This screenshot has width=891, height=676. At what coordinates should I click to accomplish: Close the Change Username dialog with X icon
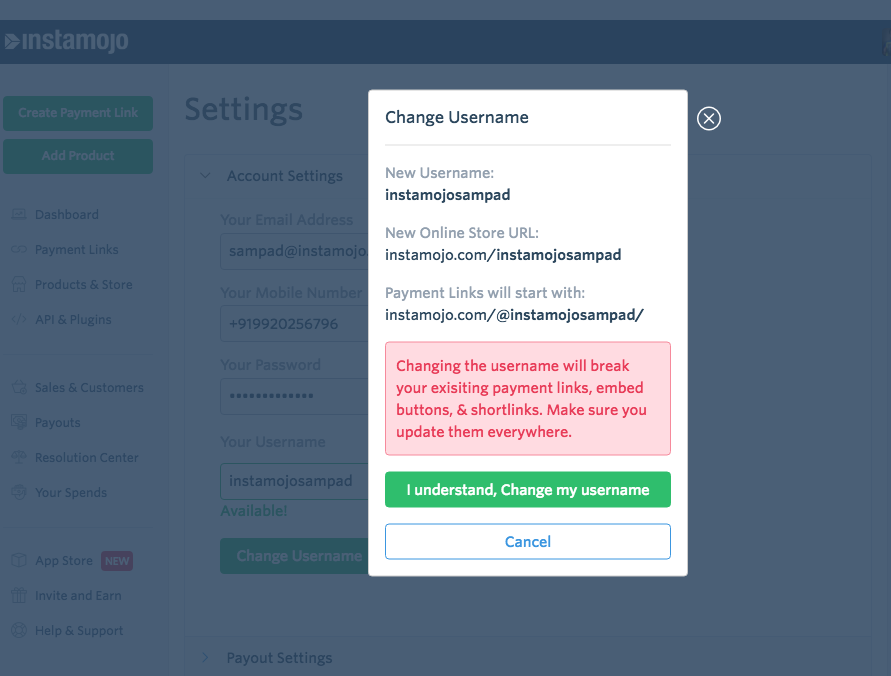(708, 119)
